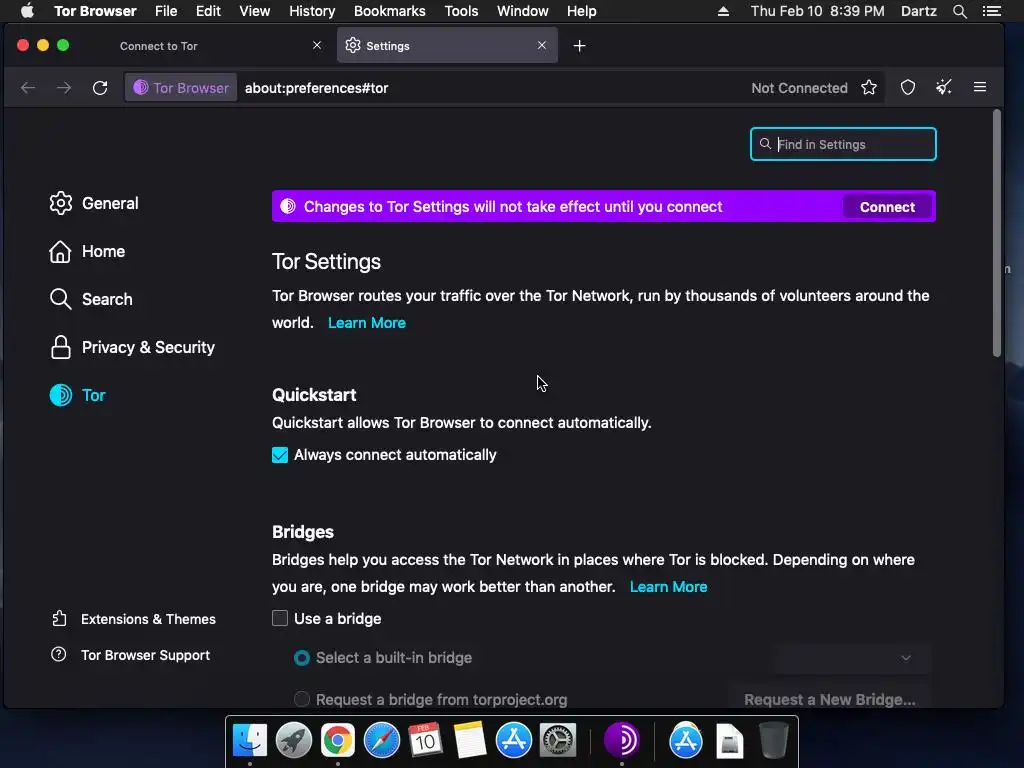Close the Connect to Tor tab
Viewport: 1024px width, 768px height.
point(317,45)
